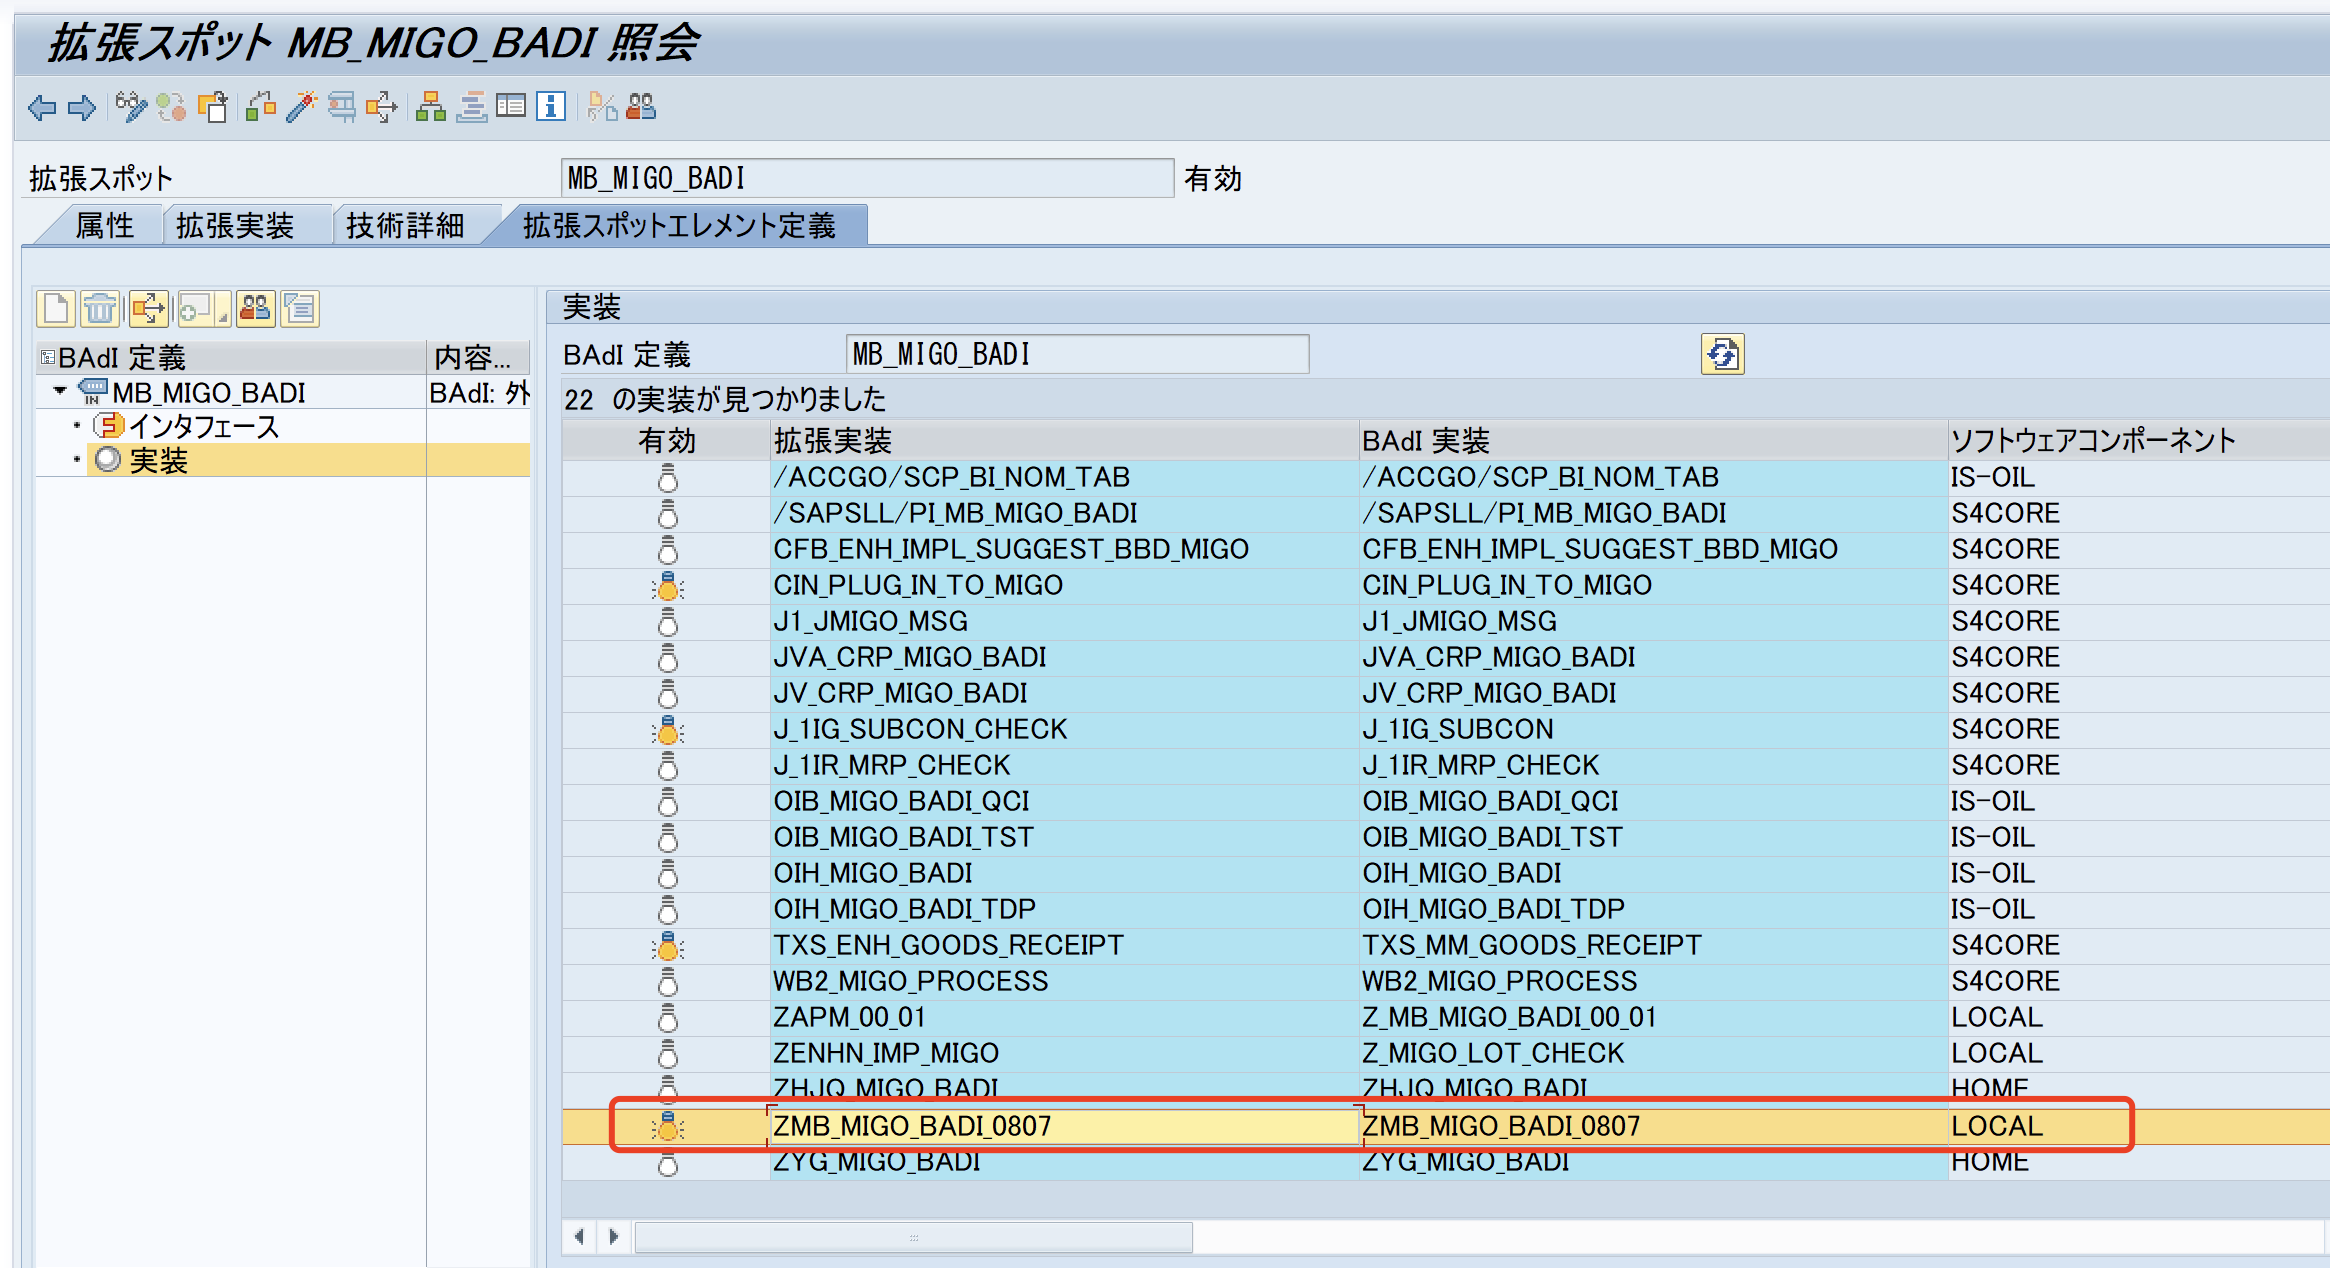The image size is (2330, 1268).
Task: Click the magic wand activate icon
Action: (300, 107)
